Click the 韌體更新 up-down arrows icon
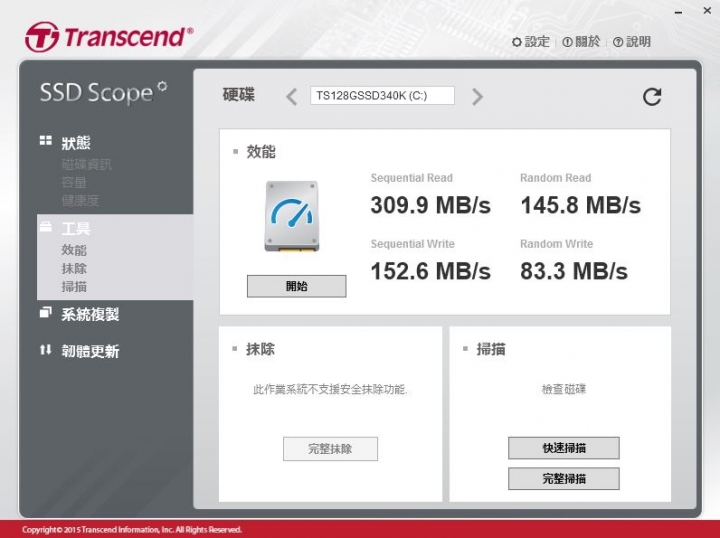720x538 pixels. pyautogui.click(x=45, y=350)
